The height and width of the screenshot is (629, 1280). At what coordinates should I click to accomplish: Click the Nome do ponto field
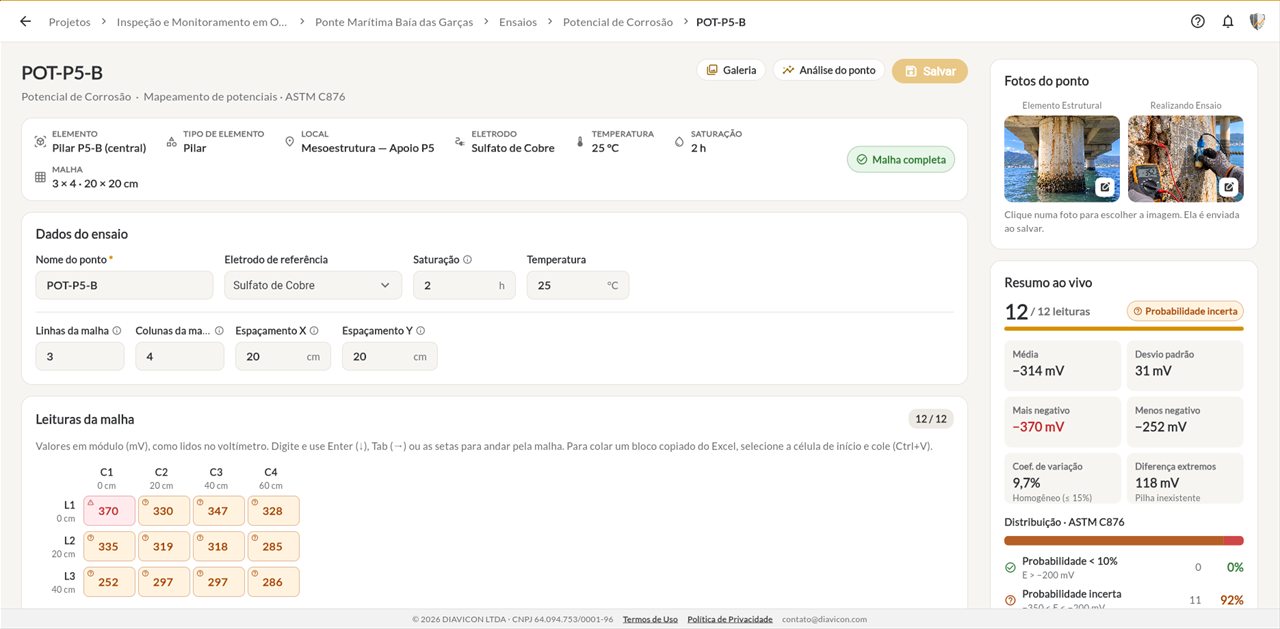tap(124, 285)
